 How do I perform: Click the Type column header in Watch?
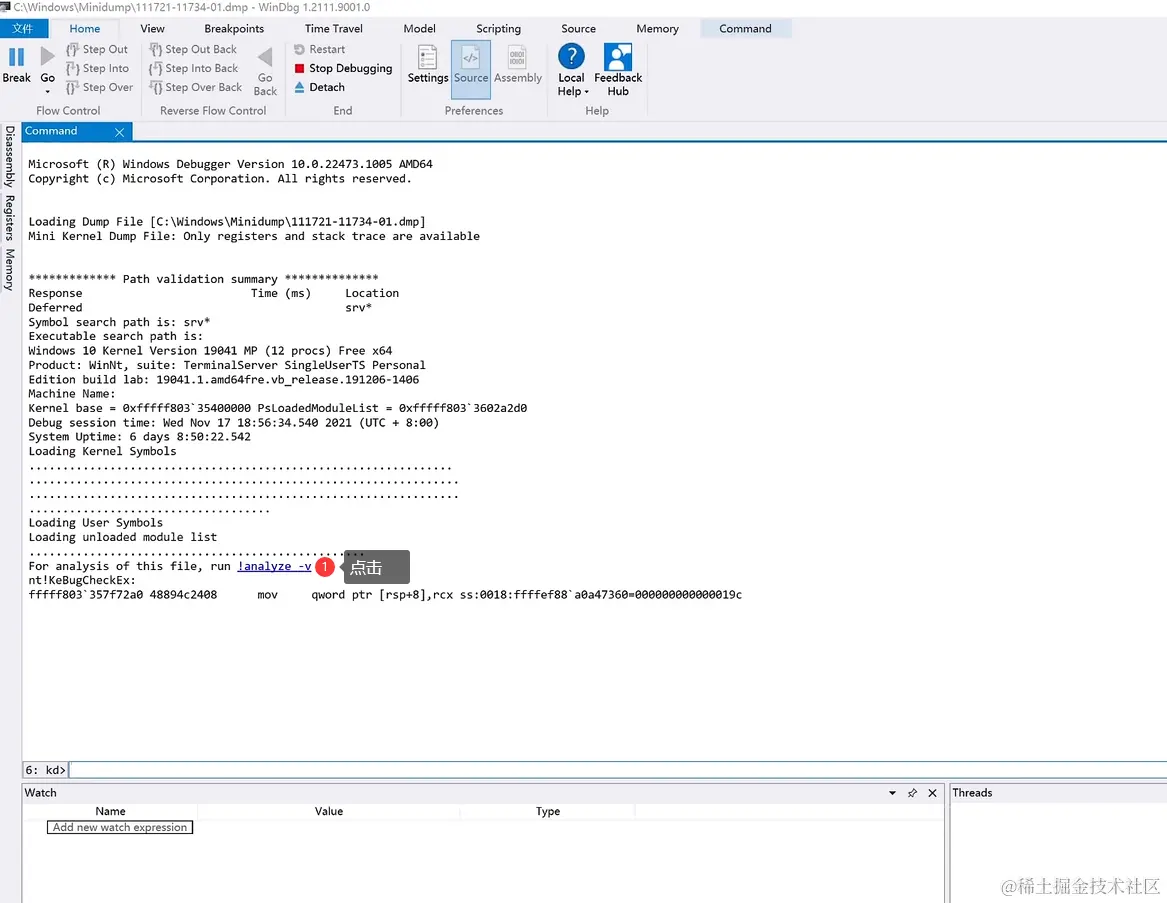(x=548, y=811)
